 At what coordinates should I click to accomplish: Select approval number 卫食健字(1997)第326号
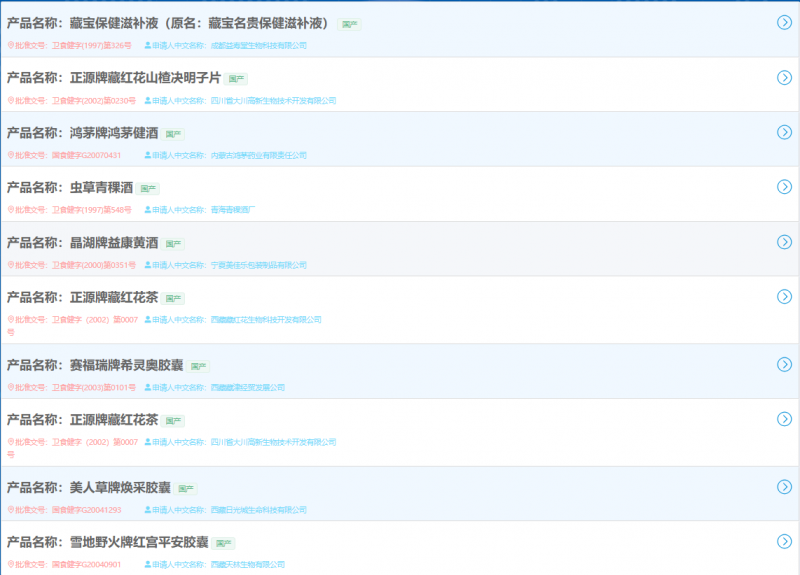click(91, 45)
